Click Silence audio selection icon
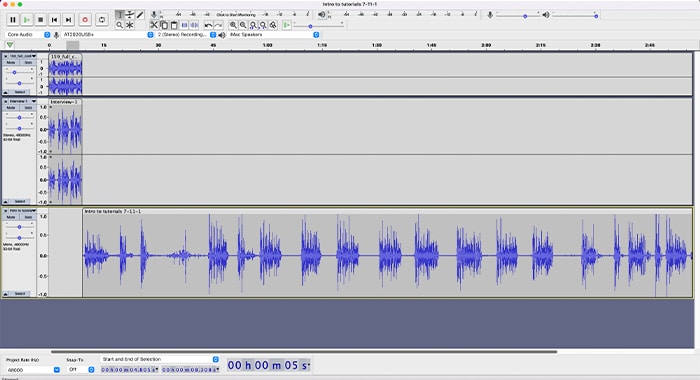 (x=194, y=25)
